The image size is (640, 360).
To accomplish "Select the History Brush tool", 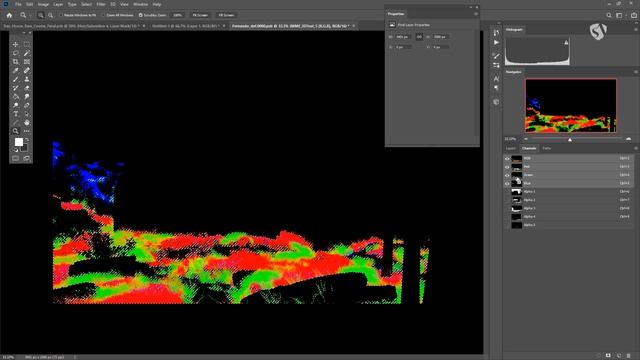I will point(16,88).
